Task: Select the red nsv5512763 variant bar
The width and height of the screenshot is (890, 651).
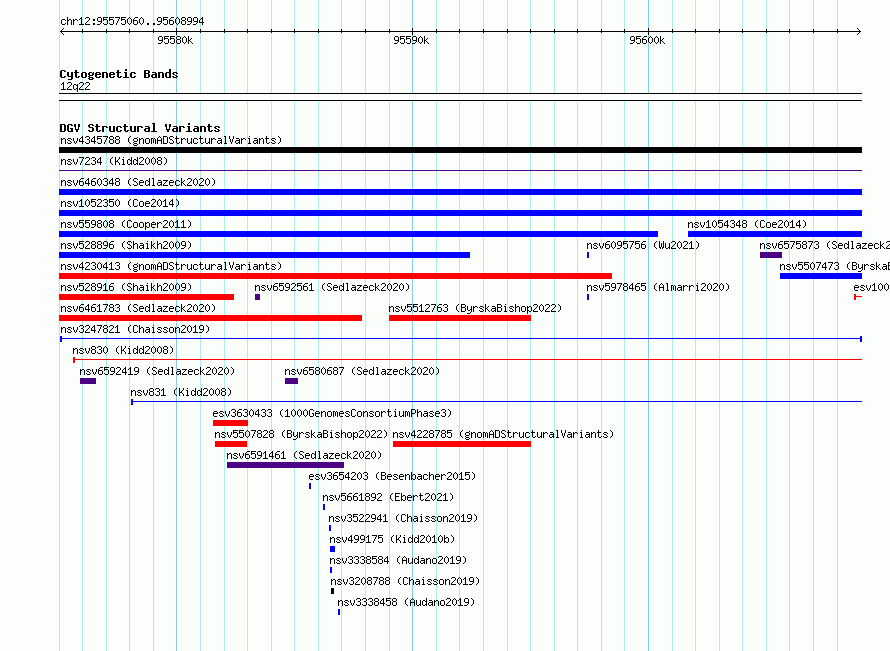Action: tap(460, 318)
